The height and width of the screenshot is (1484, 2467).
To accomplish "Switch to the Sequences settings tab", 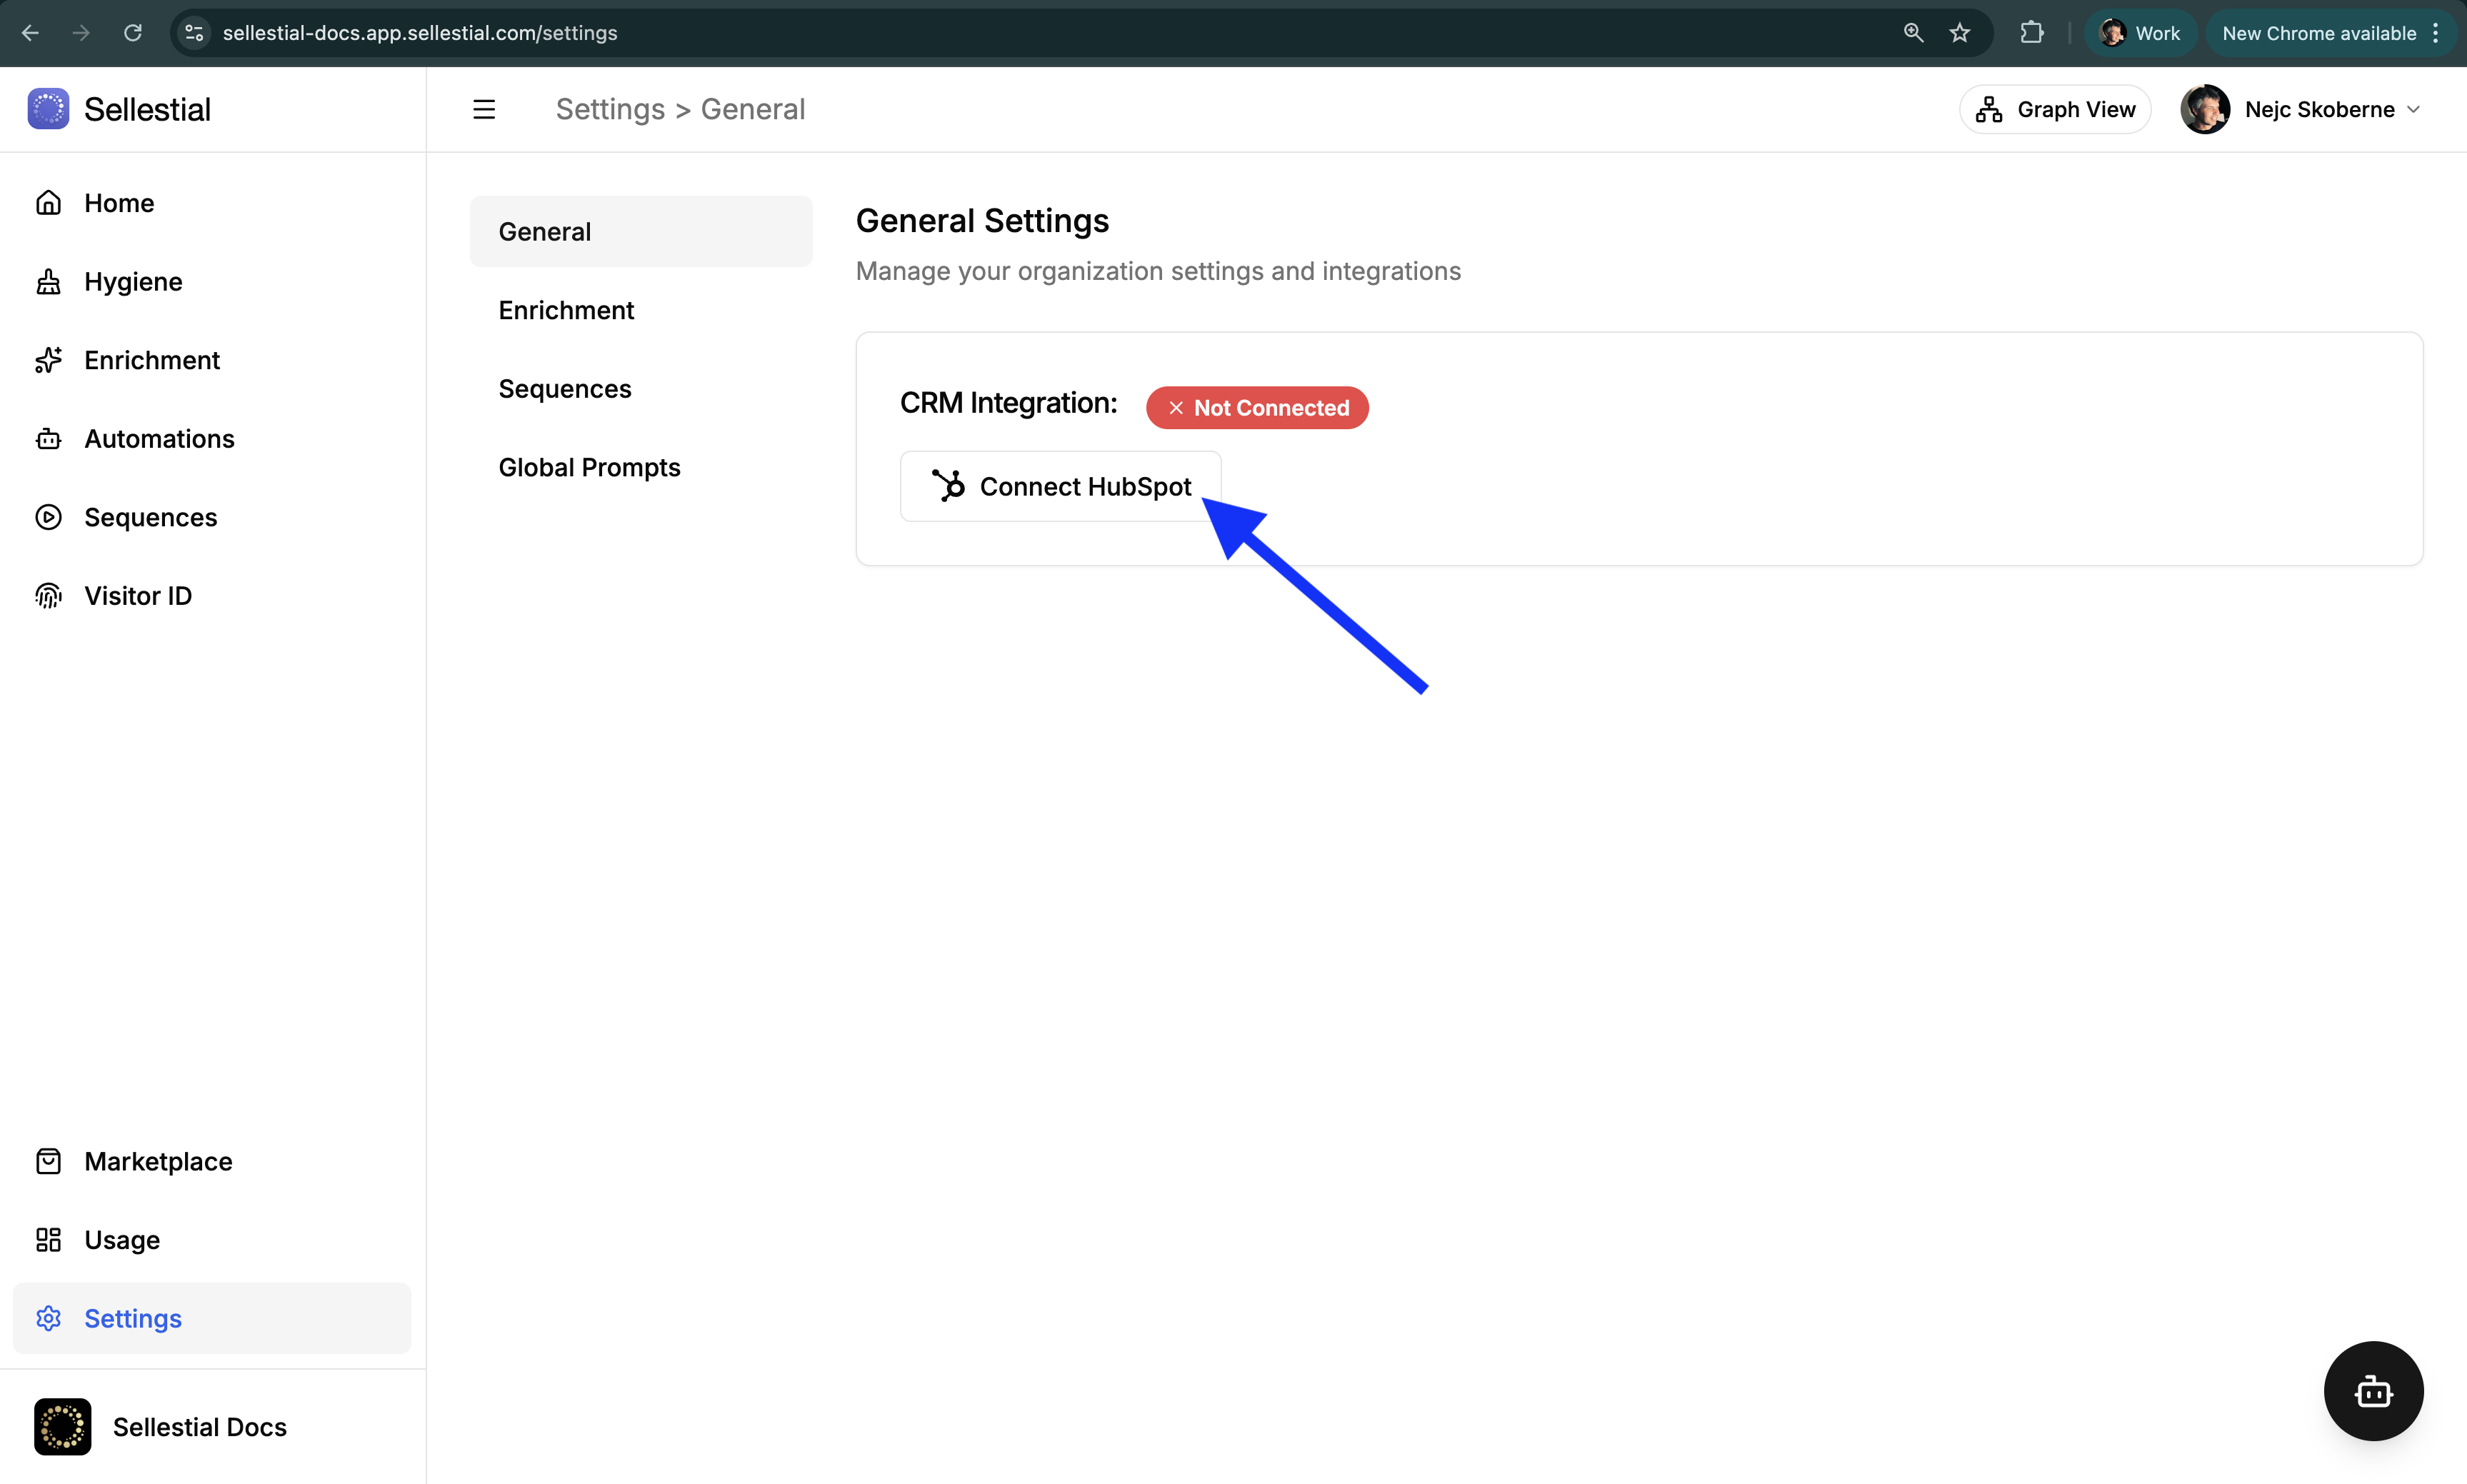I will (564, 388).
